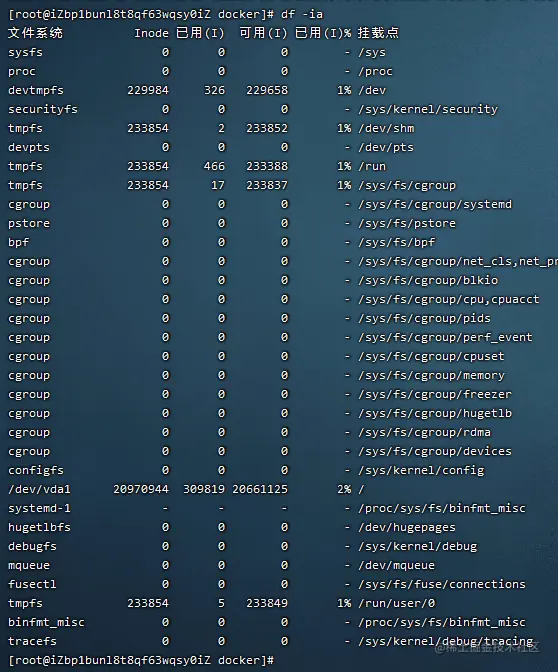
Task: Click mount point '/sys/fs/cgroup/cpuset'
Action: [431, 356]
